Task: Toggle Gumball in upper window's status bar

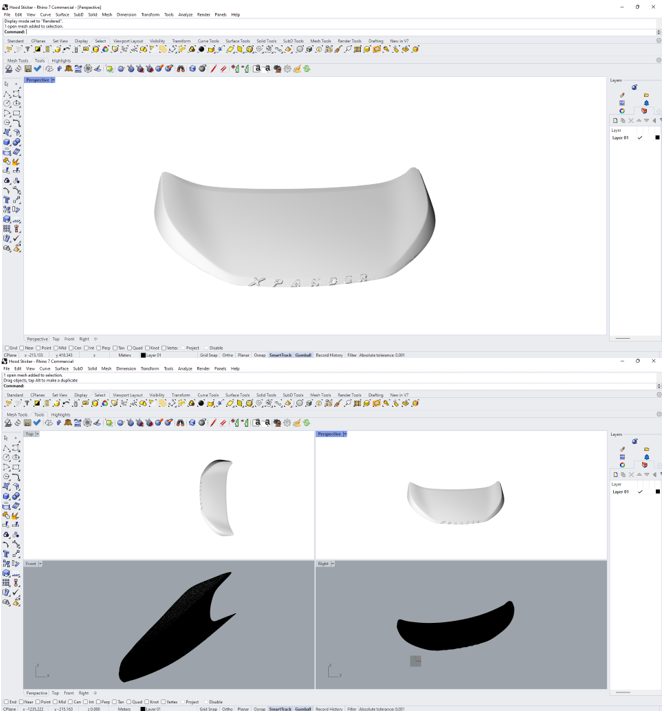Action: click(x=303, y=355)
